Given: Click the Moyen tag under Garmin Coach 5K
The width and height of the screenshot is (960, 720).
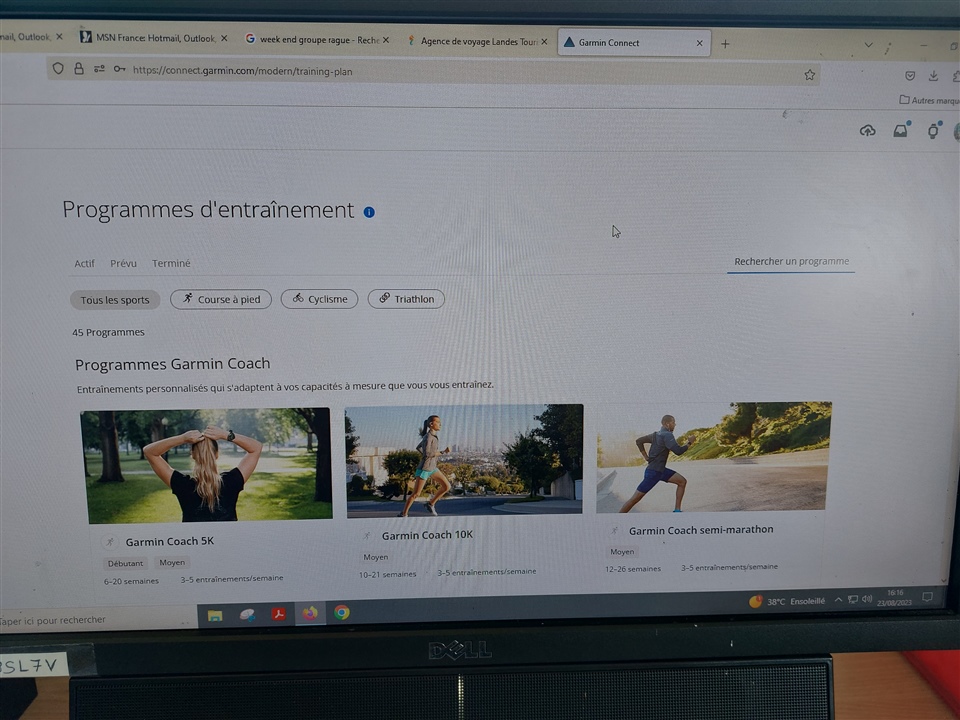Looking at the screenshot, I should (x=172, y=562).
